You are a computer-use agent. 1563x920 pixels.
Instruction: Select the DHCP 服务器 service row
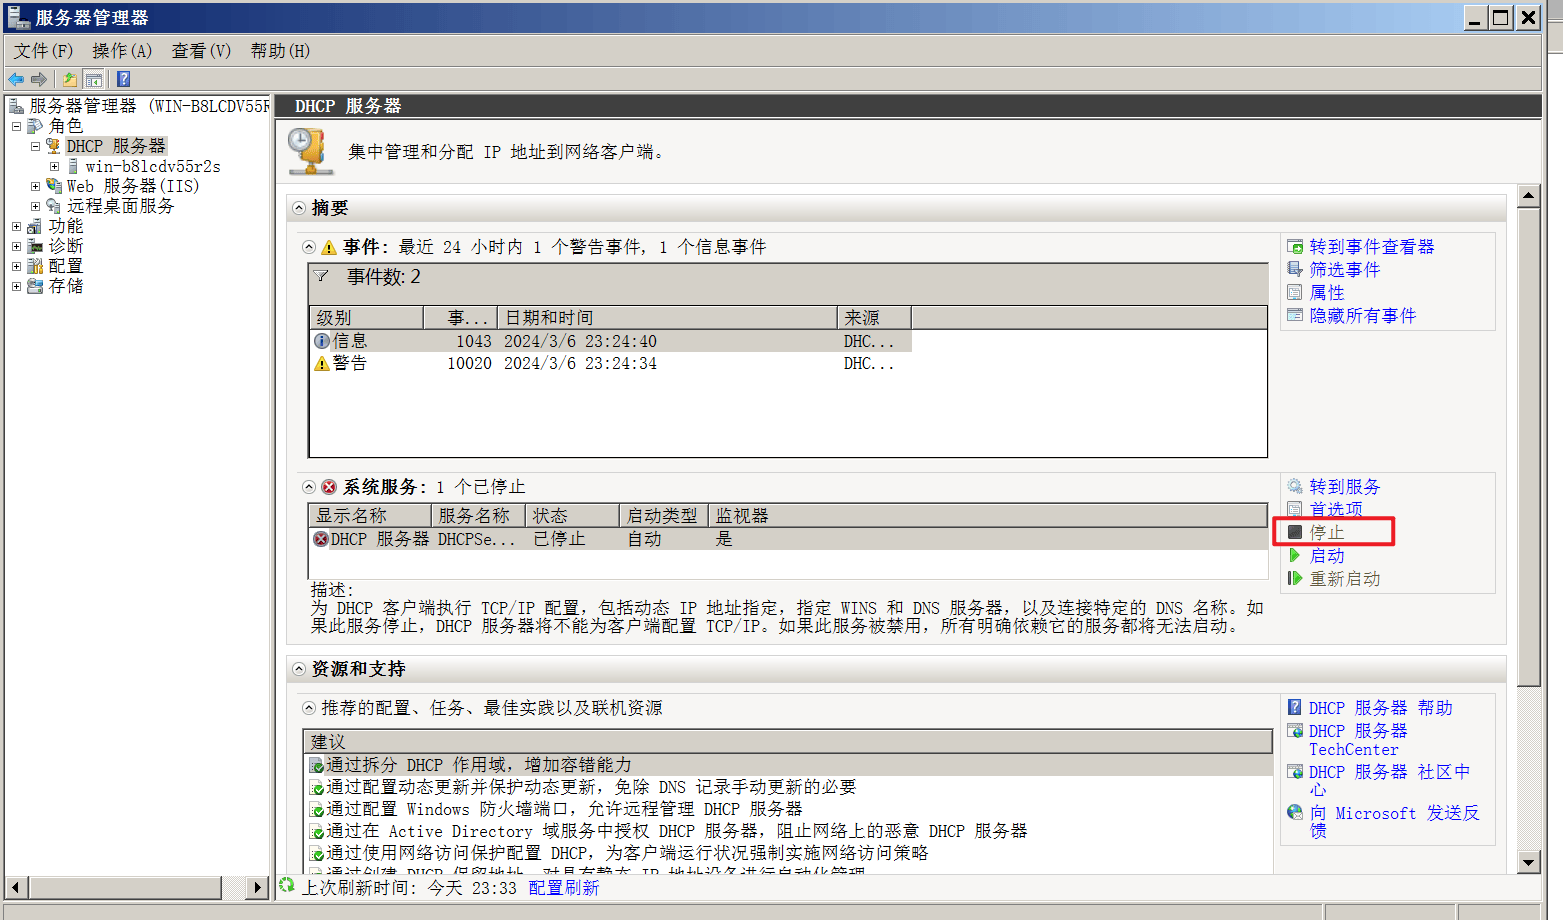[x=788, y=539]
